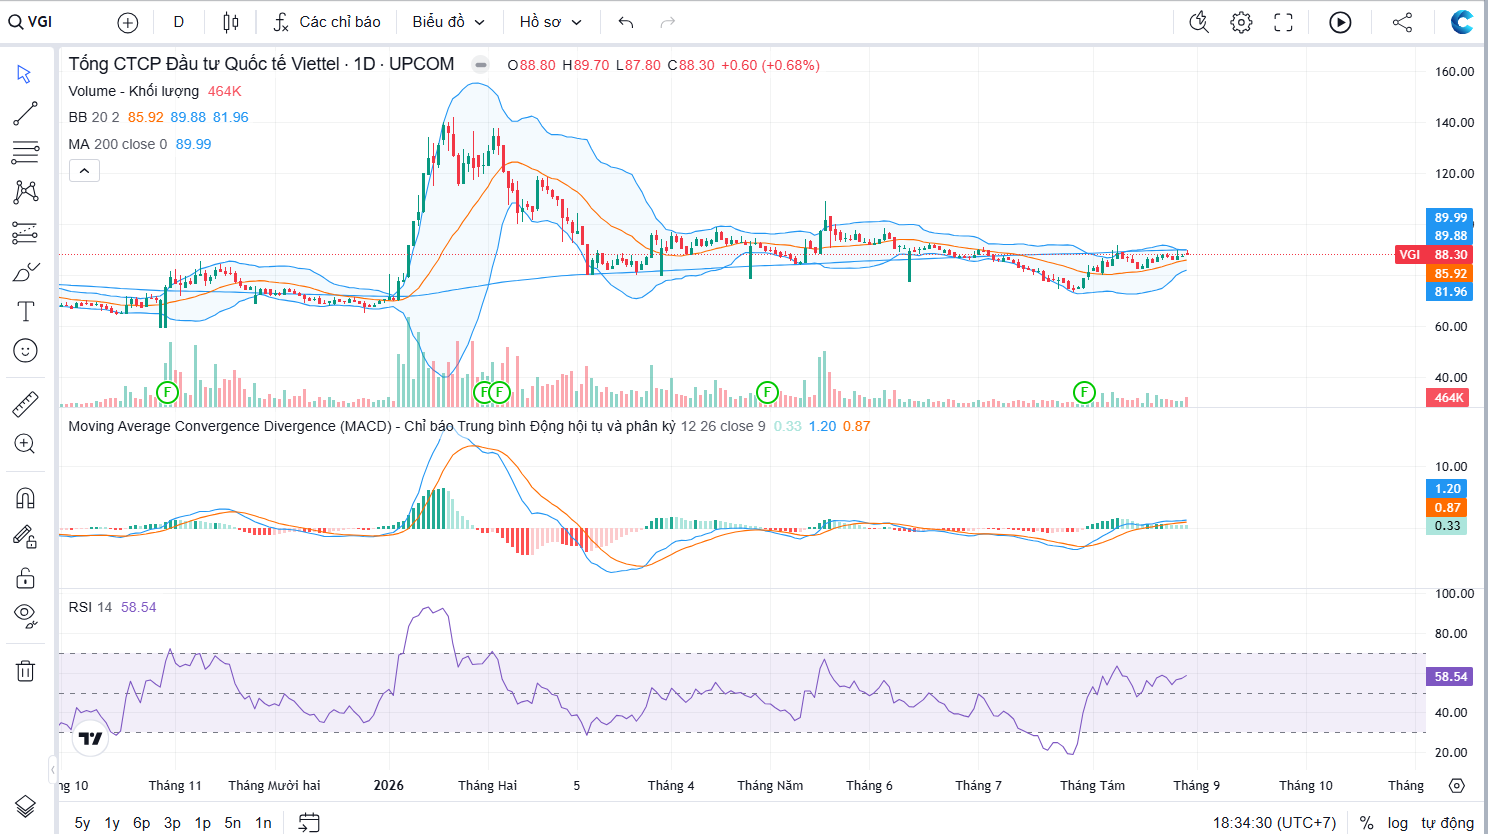The image size is (1488, 834).
Task: Open the go-to-date calendar button
Action: coord(309,822)
